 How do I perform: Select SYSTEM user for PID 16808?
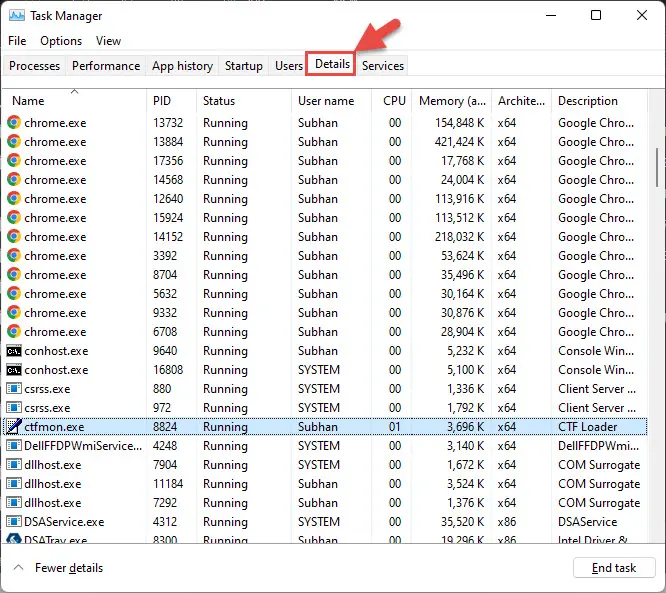coord(319,370)
